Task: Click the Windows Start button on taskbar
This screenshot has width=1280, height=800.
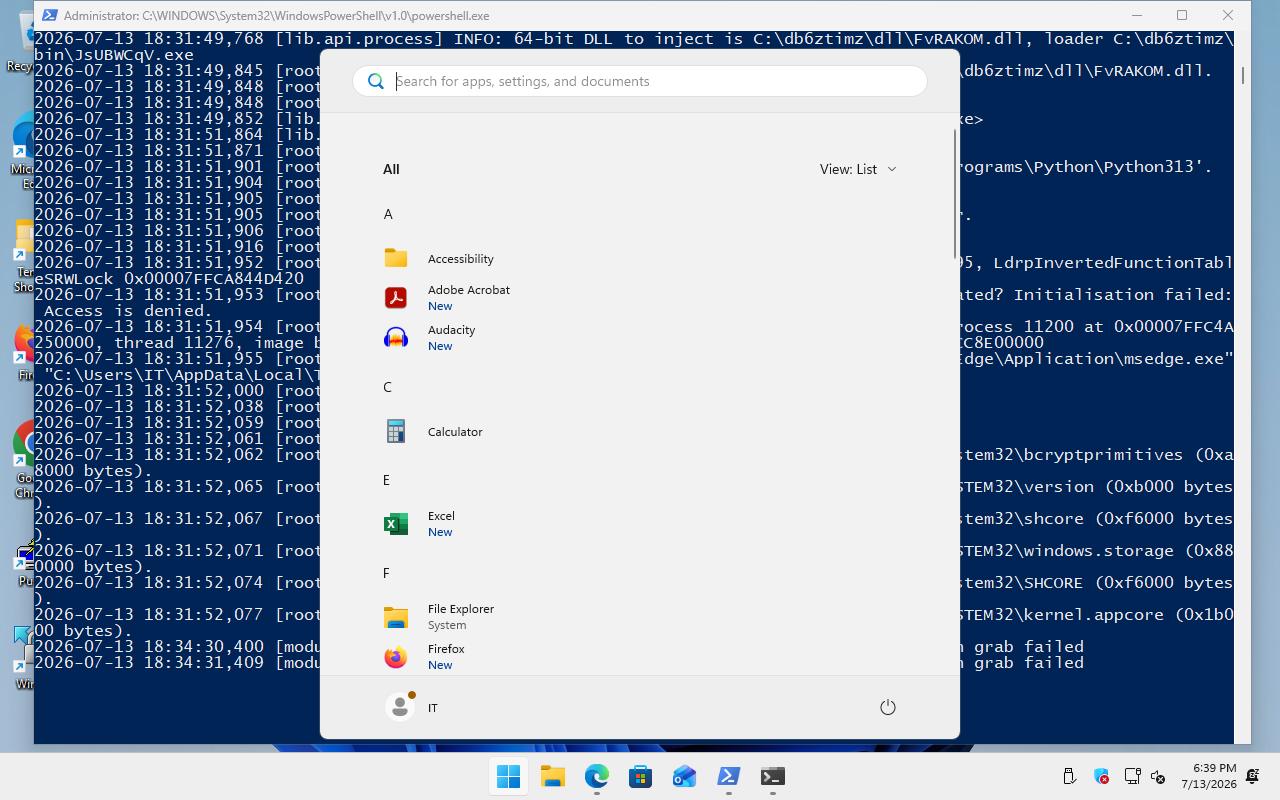Action: pyautogui.click(x=508, y=776)
